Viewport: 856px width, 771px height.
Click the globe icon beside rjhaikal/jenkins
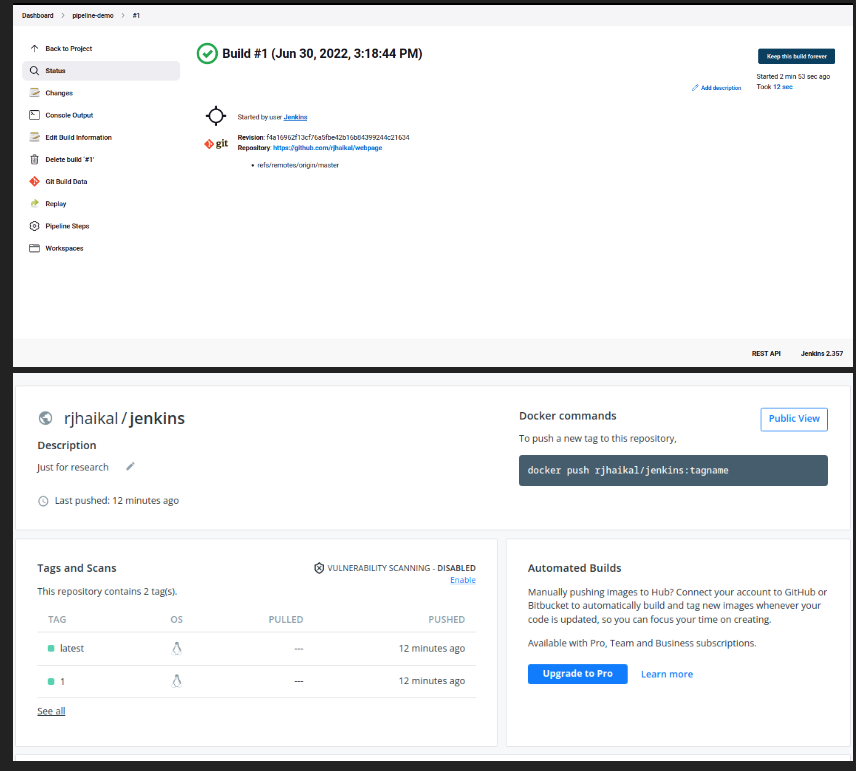(x=45, y=418)
